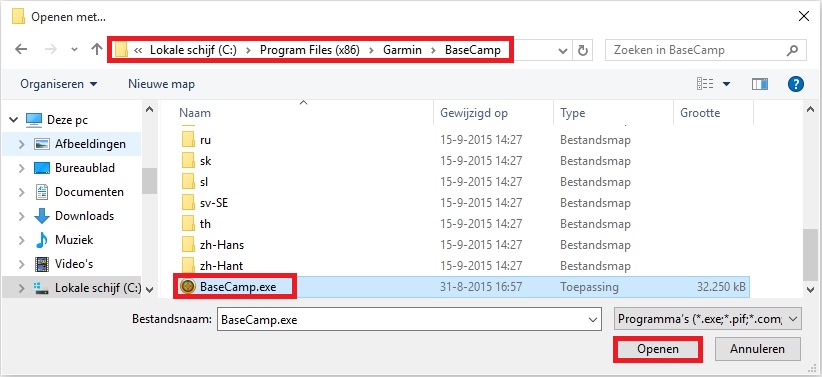Select the th folder icon
822x377 pixels.
[x=188, y=224]
